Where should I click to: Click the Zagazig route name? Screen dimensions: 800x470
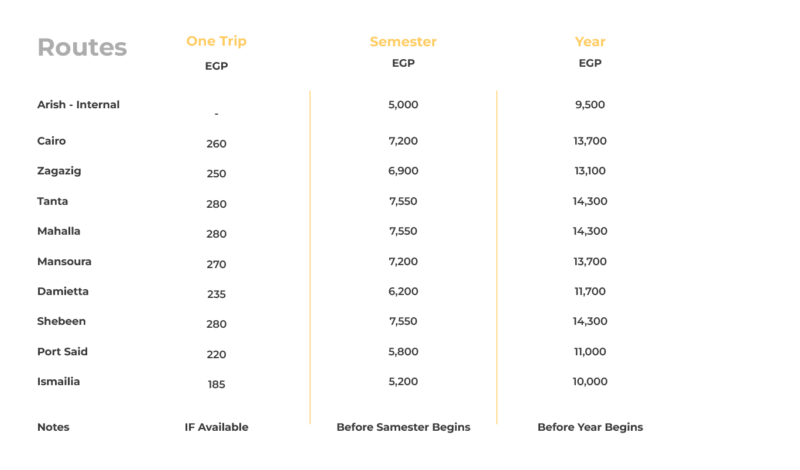(x=59, y=171)
